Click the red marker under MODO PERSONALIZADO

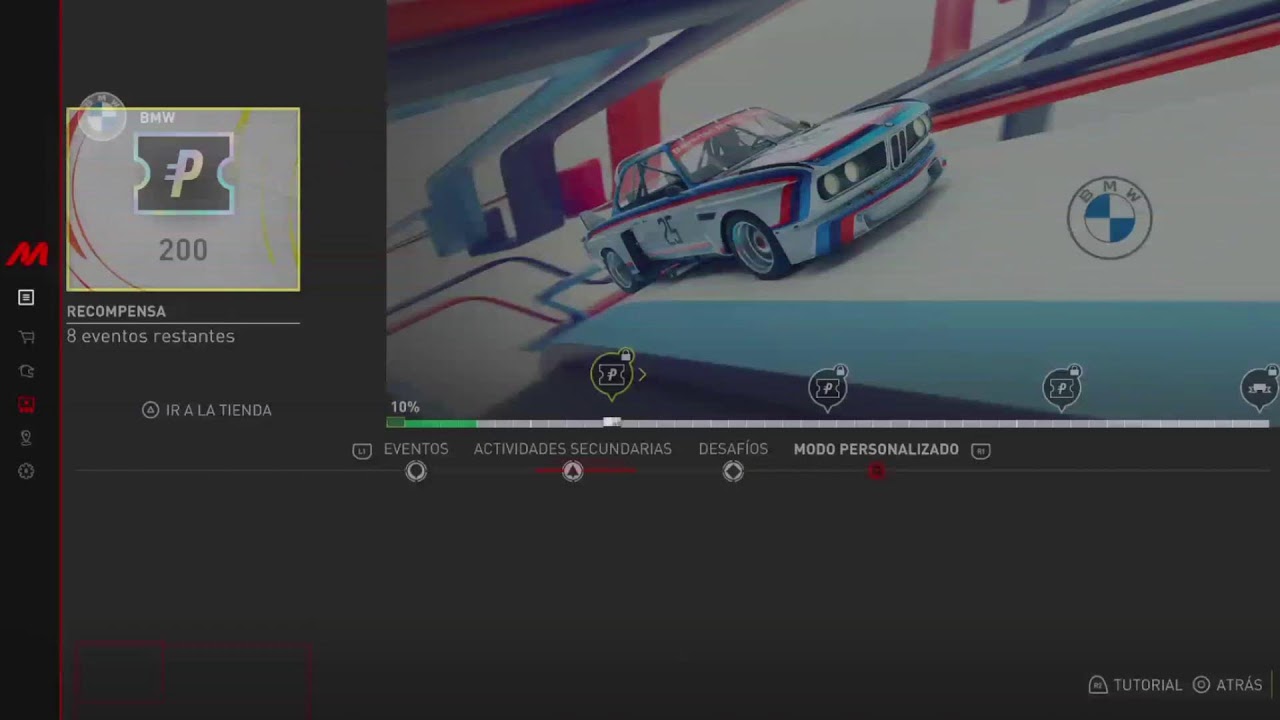point(877,471)
